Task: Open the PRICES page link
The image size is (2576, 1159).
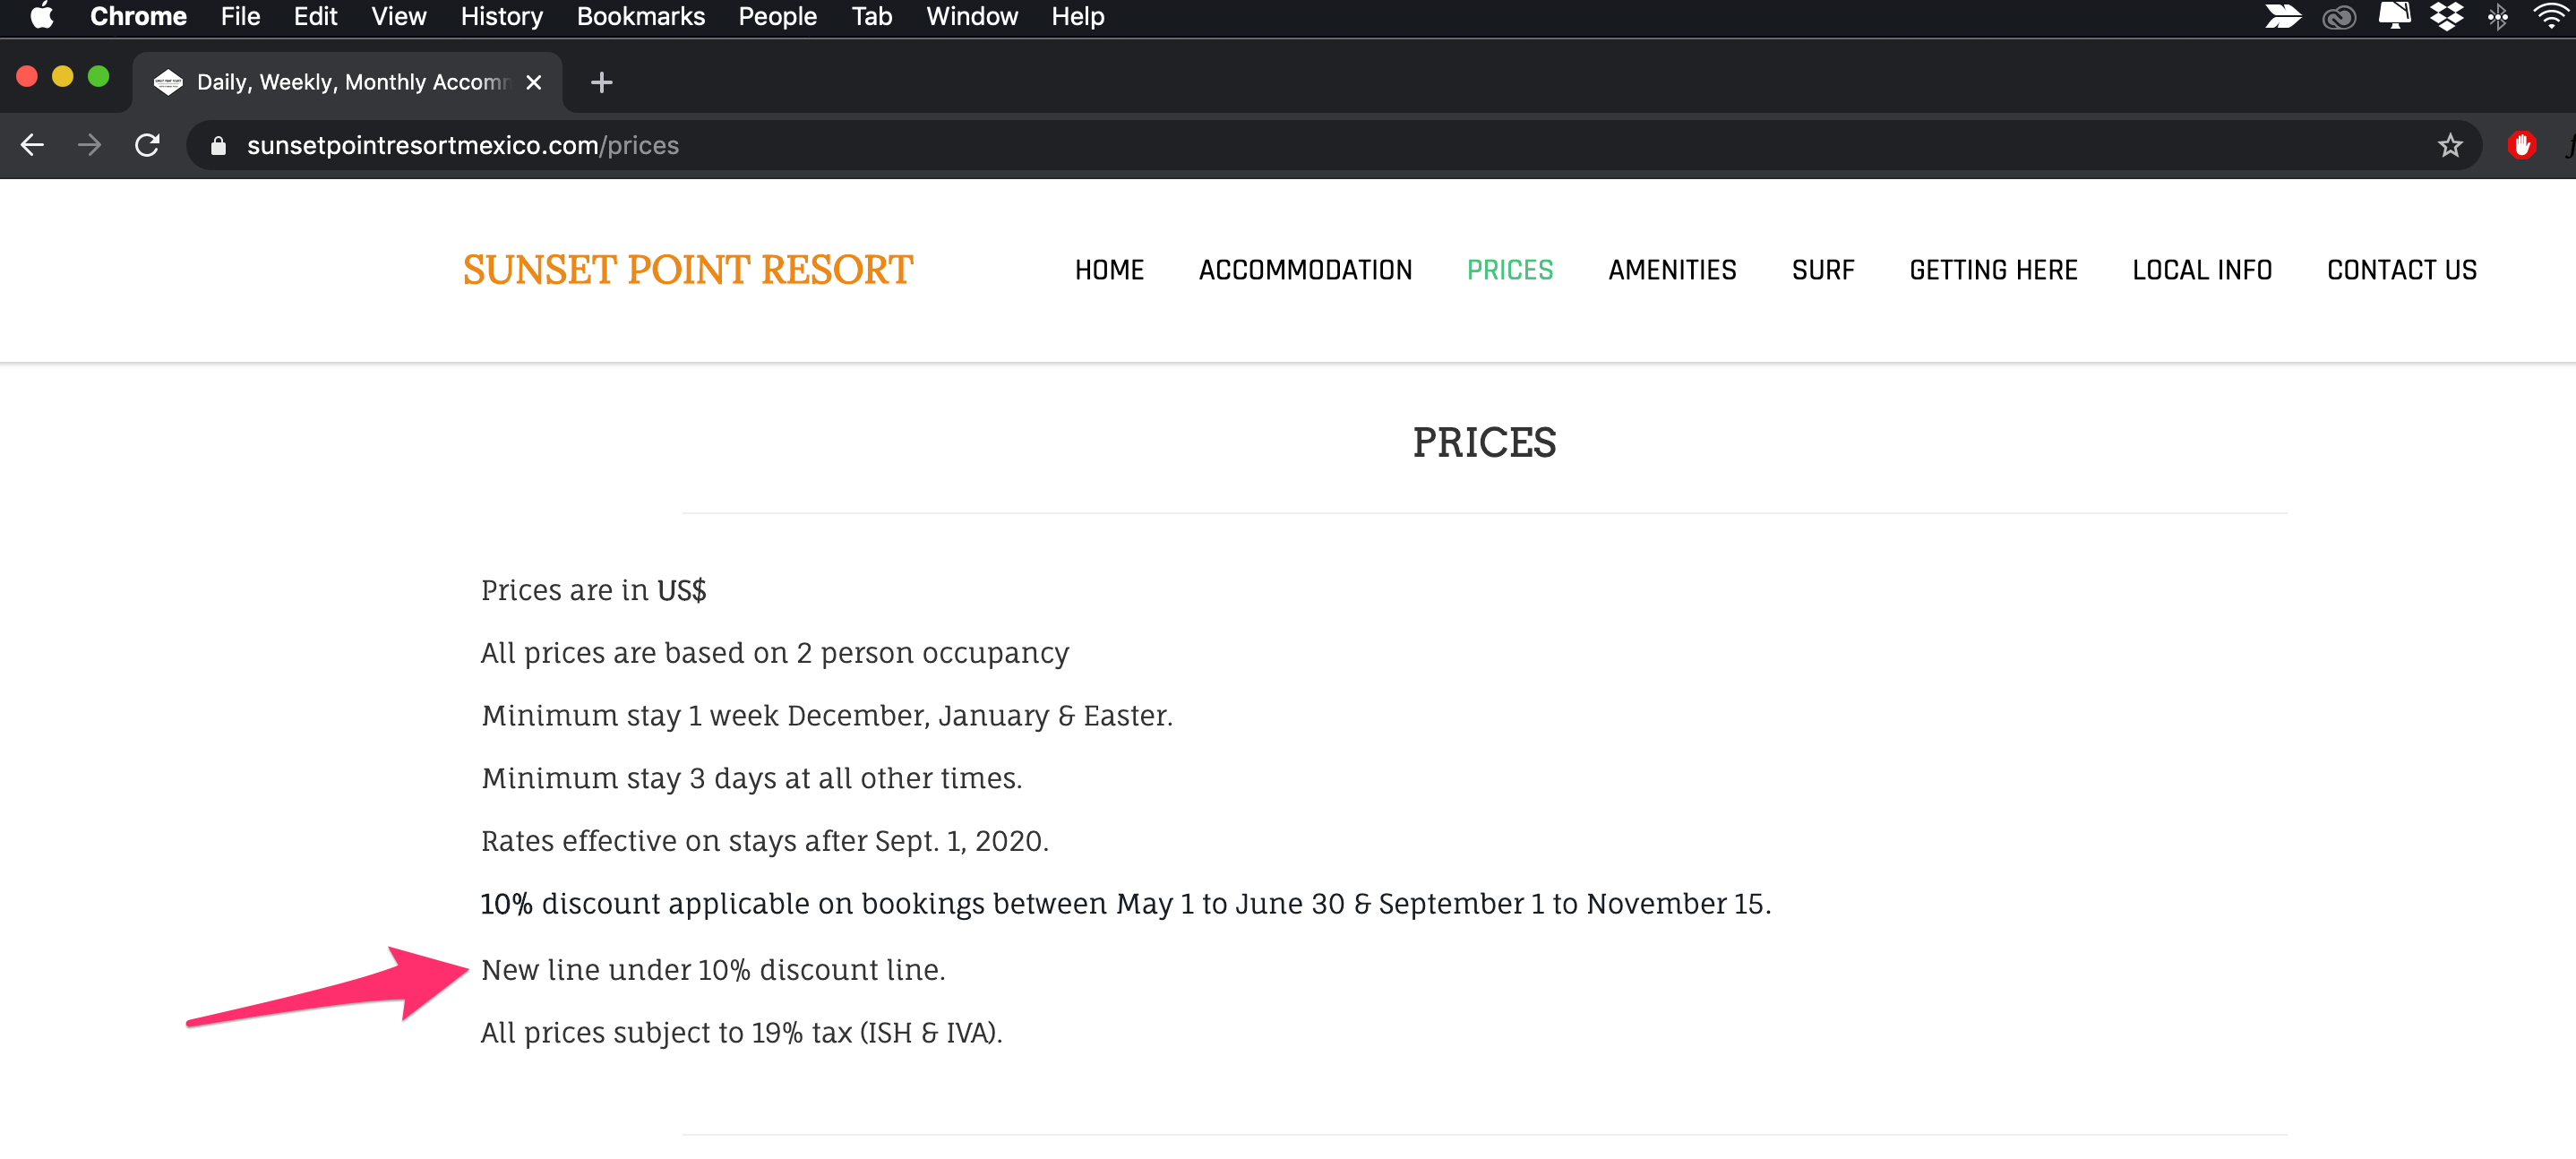Action: pos(1509,270)
